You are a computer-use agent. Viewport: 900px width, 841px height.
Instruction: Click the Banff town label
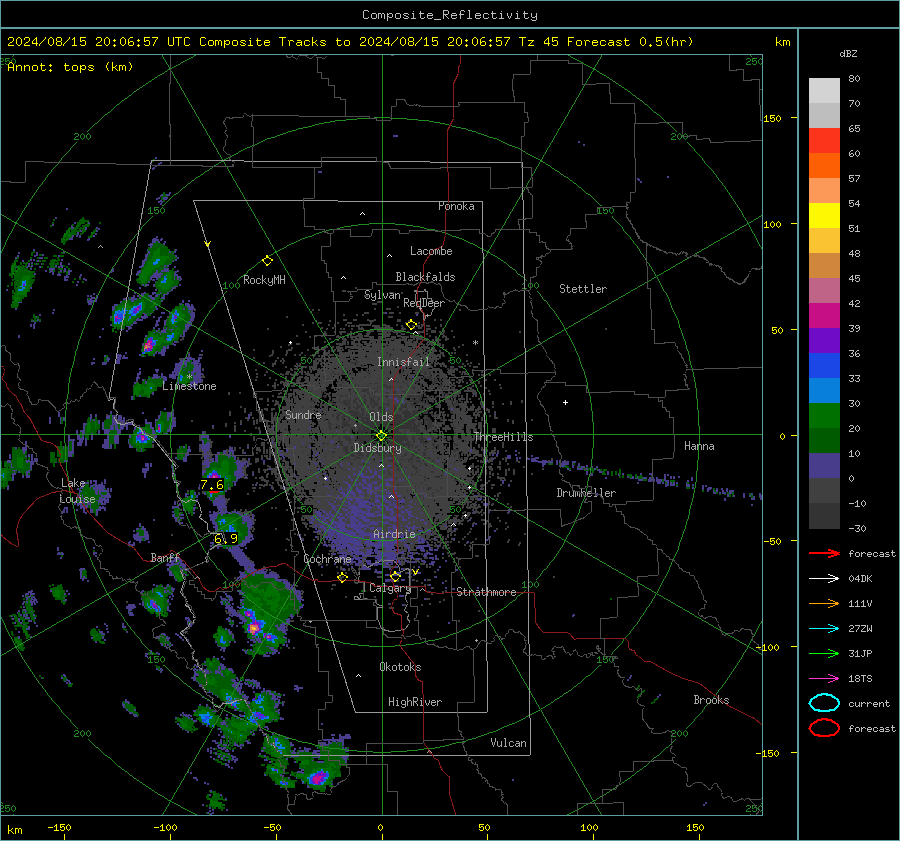(x=165, y=557)
